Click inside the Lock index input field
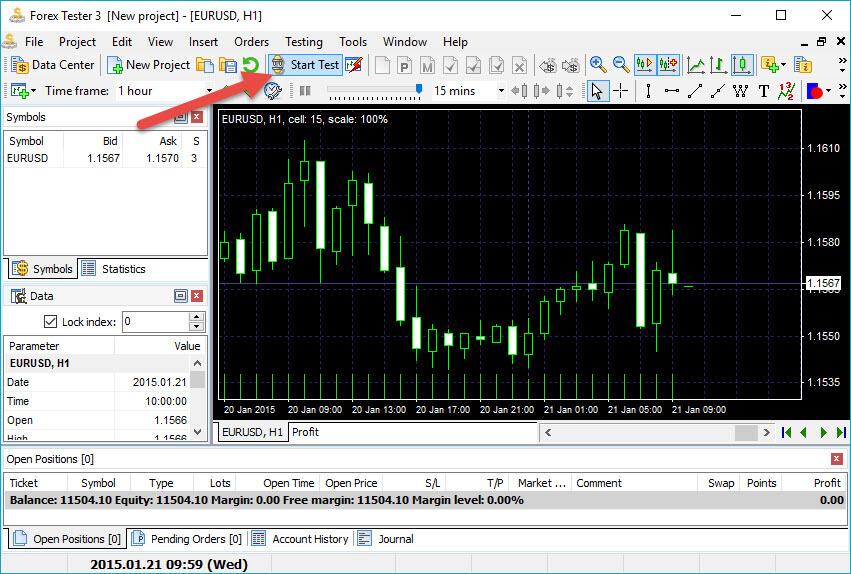This screenshot has width=851, height=574. pos(155,322)
